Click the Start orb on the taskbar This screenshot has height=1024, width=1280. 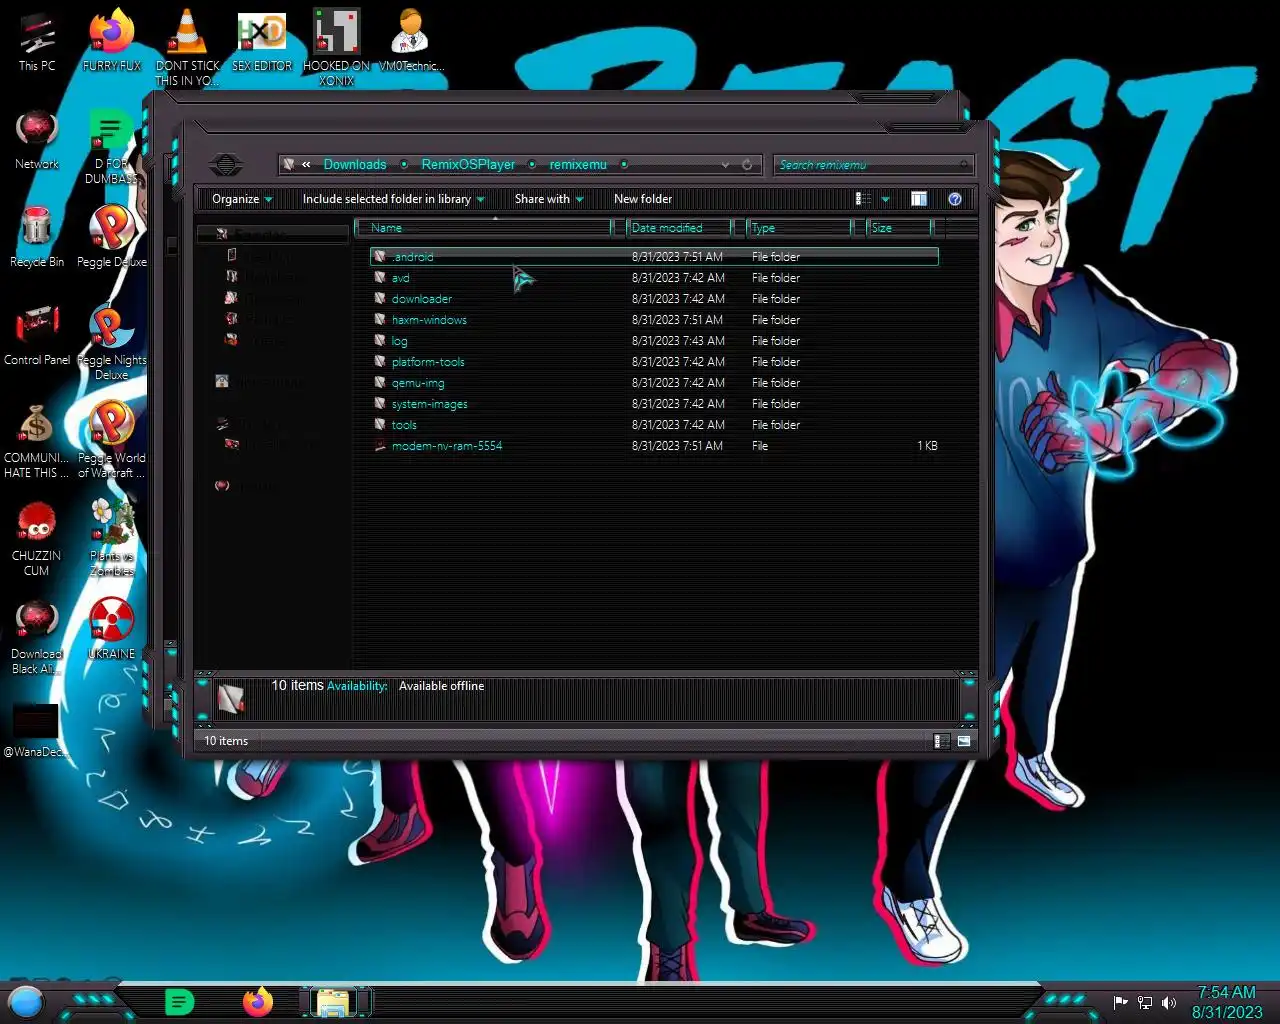[x=26, y=1001]
